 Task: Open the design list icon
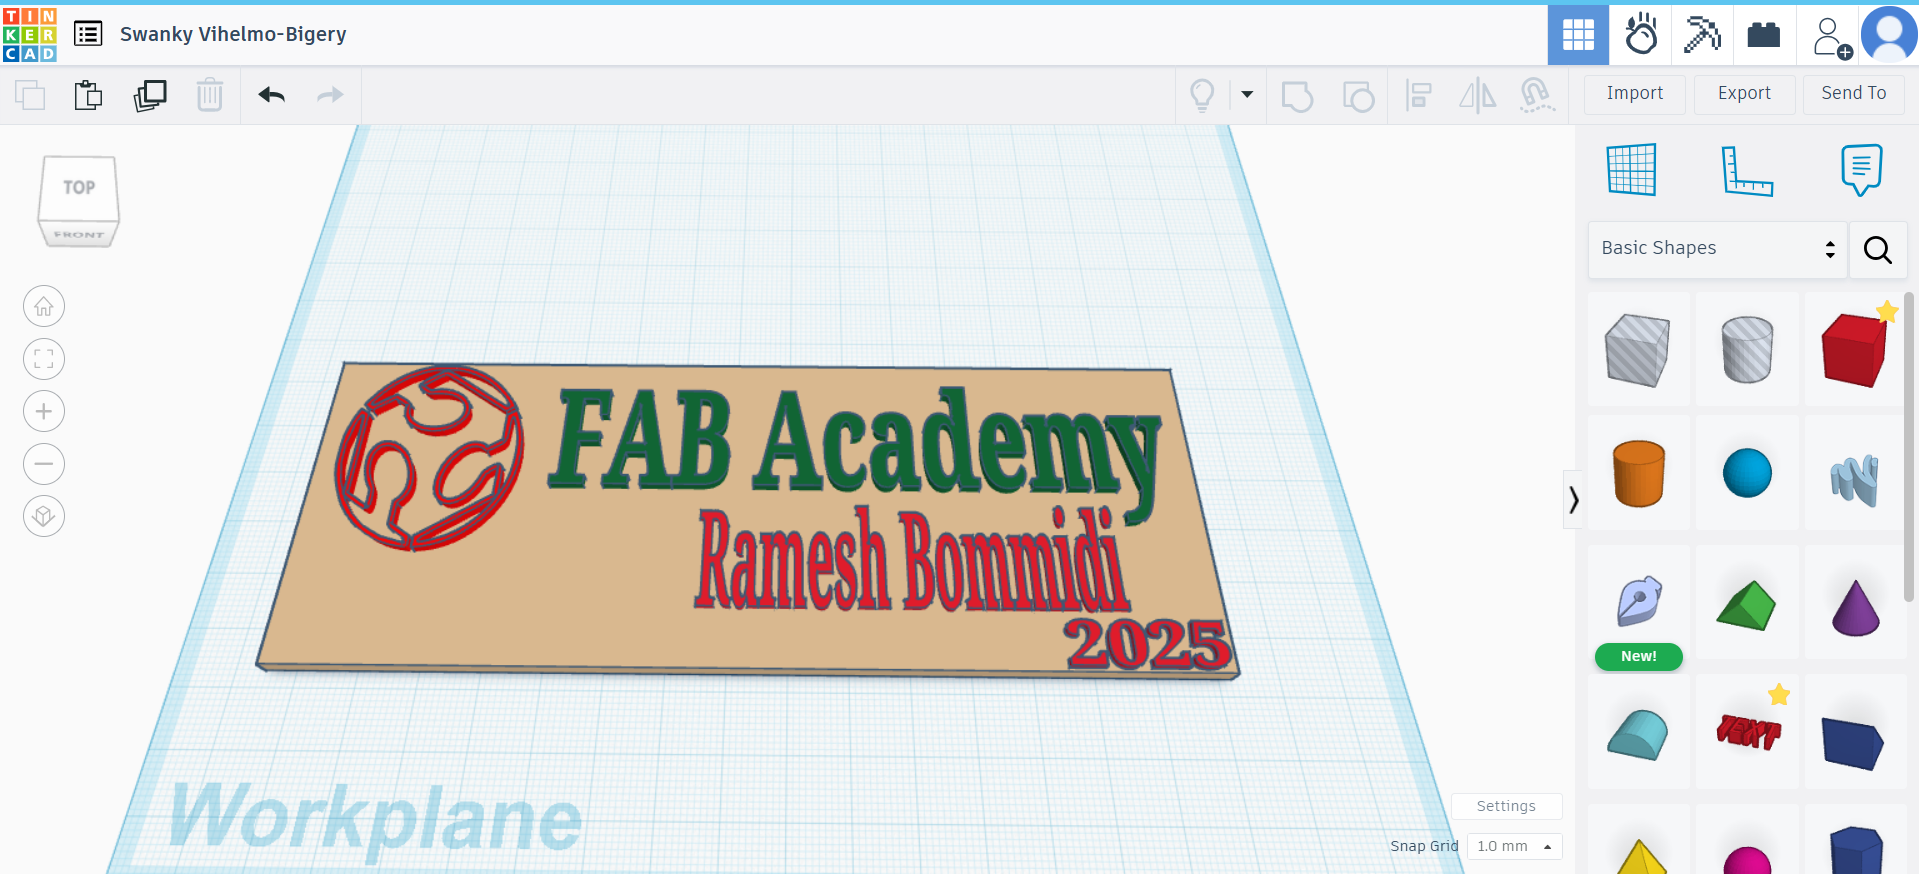(x=88, y=34)
